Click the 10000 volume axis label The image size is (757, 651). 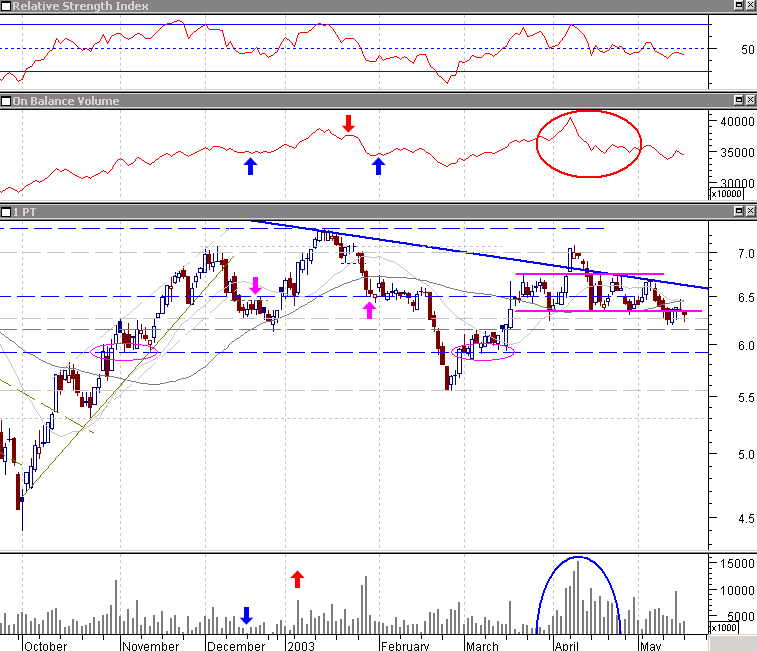click(737, 591)
